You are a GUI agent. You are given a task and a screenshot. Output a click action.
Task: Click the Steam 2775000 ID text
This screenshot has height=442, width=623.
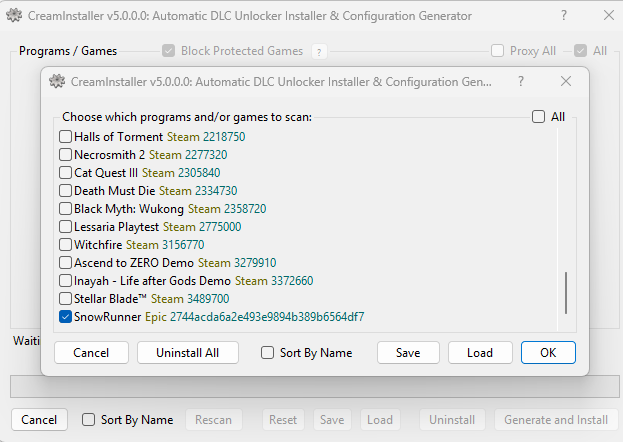click(x=202, y=227)
